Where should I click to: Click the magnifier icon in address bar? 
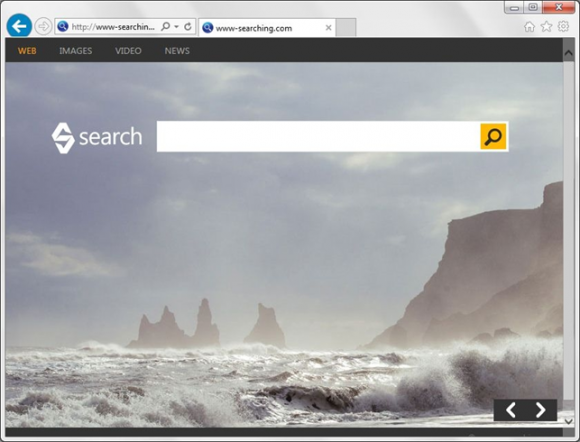click(165, 27)
